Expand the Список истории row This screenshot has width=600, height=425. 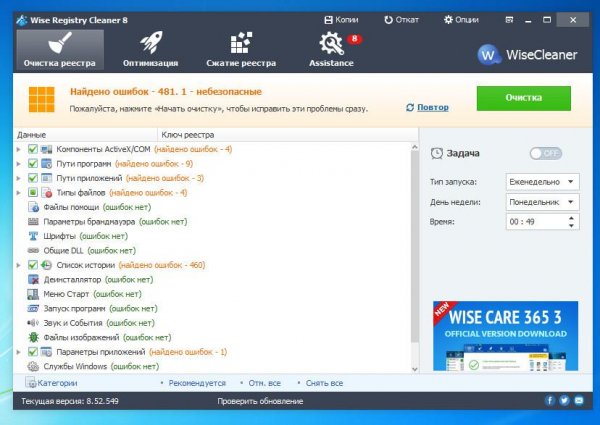pyautogui.click(x=19, y=265)
